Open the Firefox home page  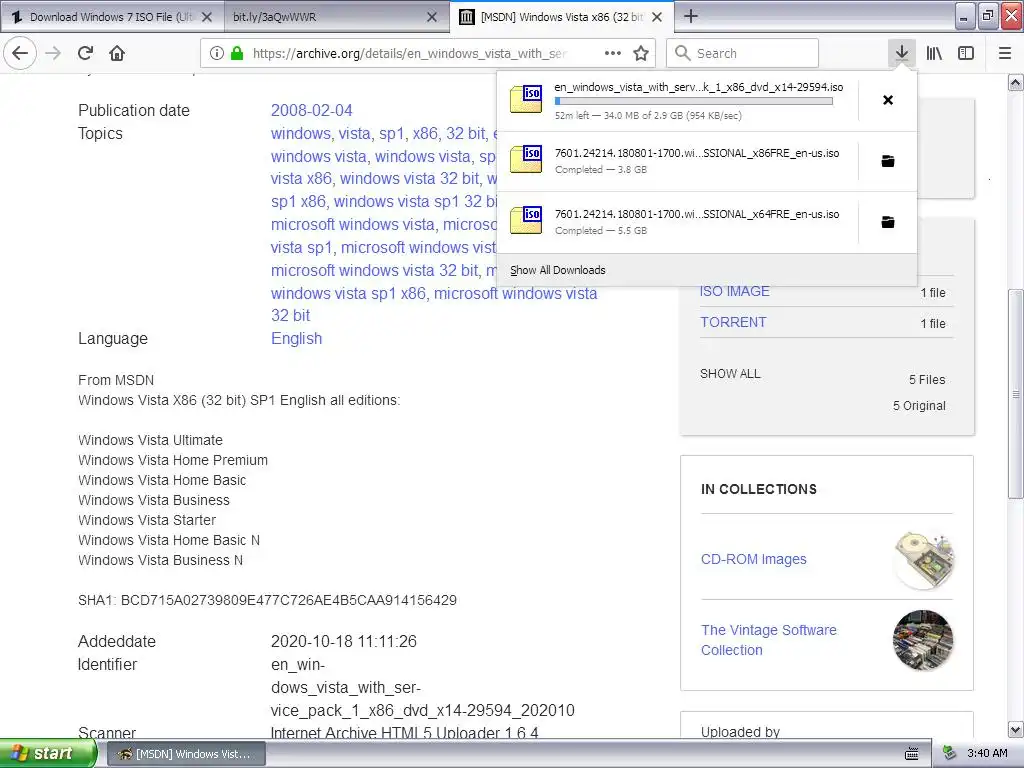point(117,53)
